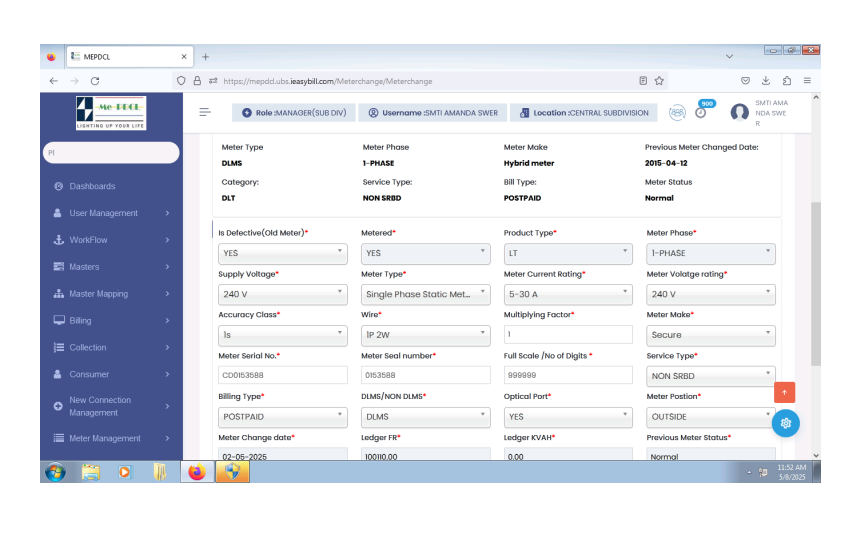Open the Meter Position OUTSIDE dropdown
Viewport: 864px width, 540px height.
coord(711,417)
